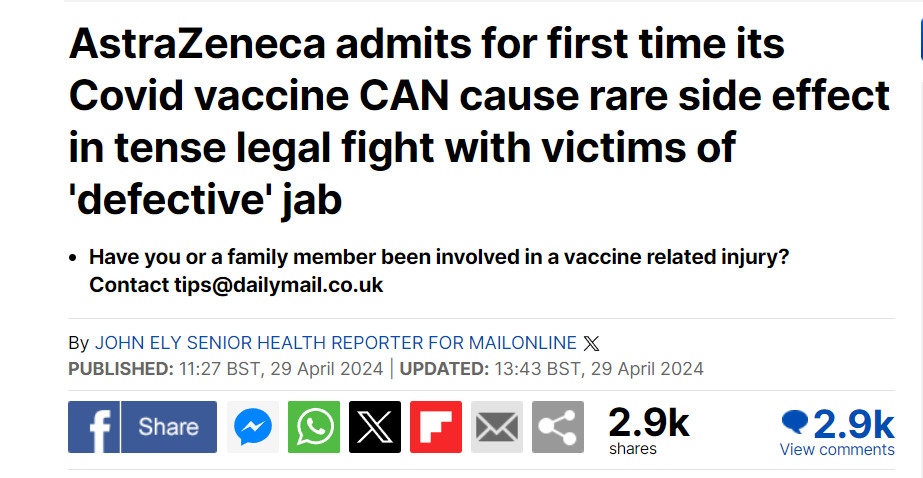Click the blue 2.9k comments count
The image size is (923, 478).
click(854, 423)
